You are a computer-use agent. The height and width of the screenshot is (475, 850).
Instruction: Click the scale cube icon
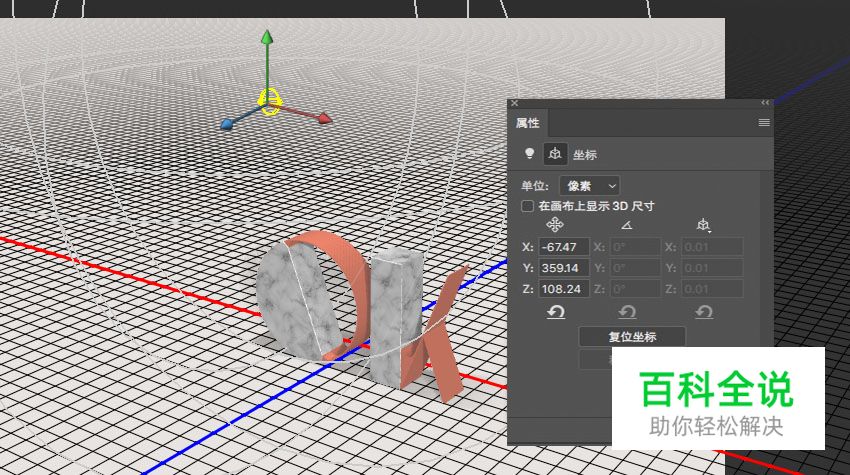(704, 225)
